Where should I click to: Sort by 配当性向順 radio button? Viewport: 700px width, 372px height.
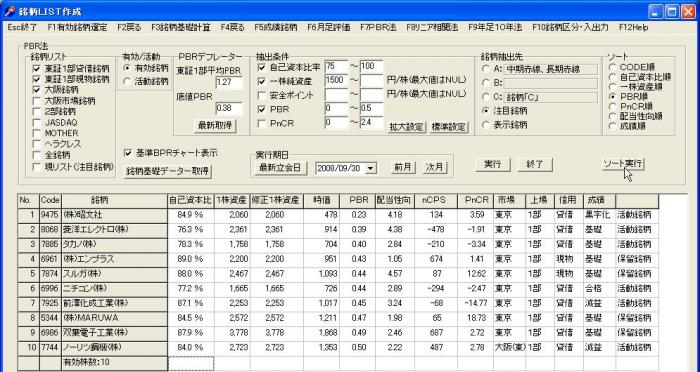[613, 116]
